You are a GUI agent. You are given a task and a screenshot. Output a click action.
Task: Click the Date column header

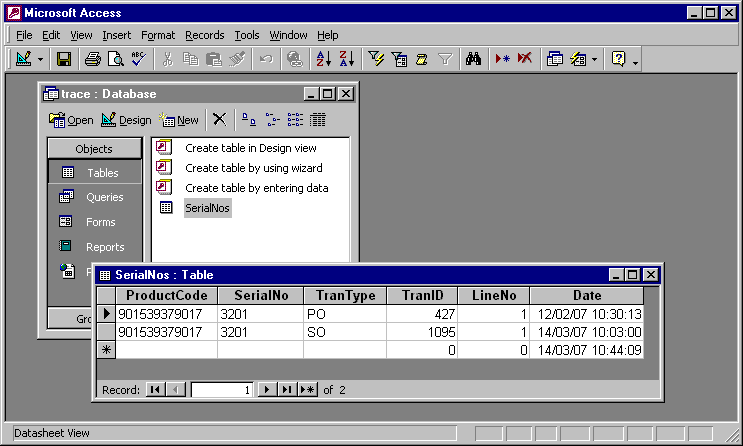pos(587,295)
